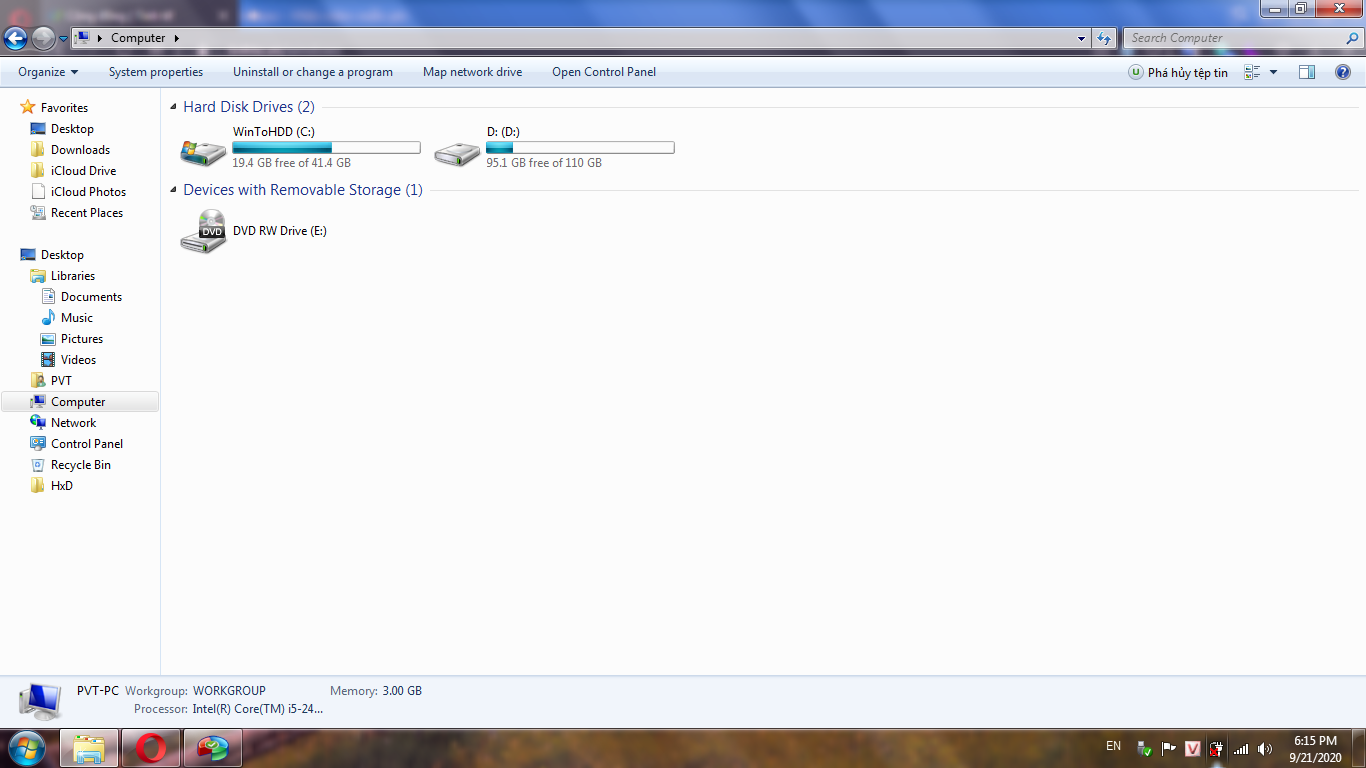Click the Memory value 3.00 GB
The height and width of the screenshot is (768, 1366).
click(x=402, y=691)
